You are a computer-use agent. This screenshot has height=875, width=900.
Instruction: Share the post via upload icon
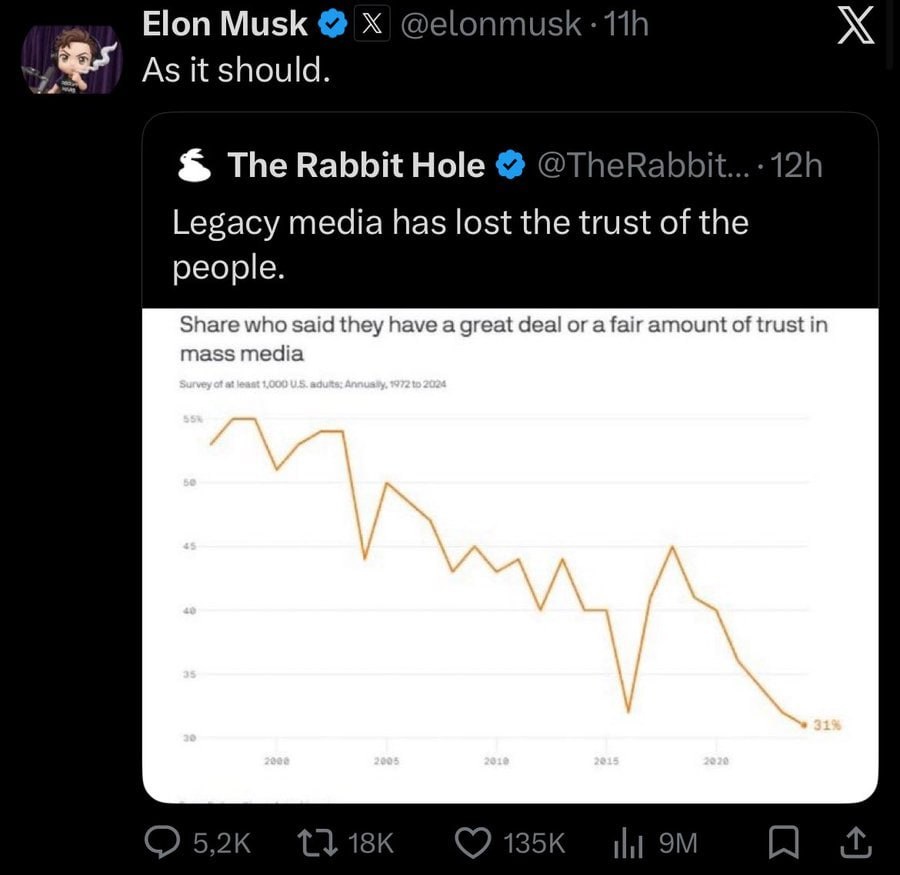857,844
